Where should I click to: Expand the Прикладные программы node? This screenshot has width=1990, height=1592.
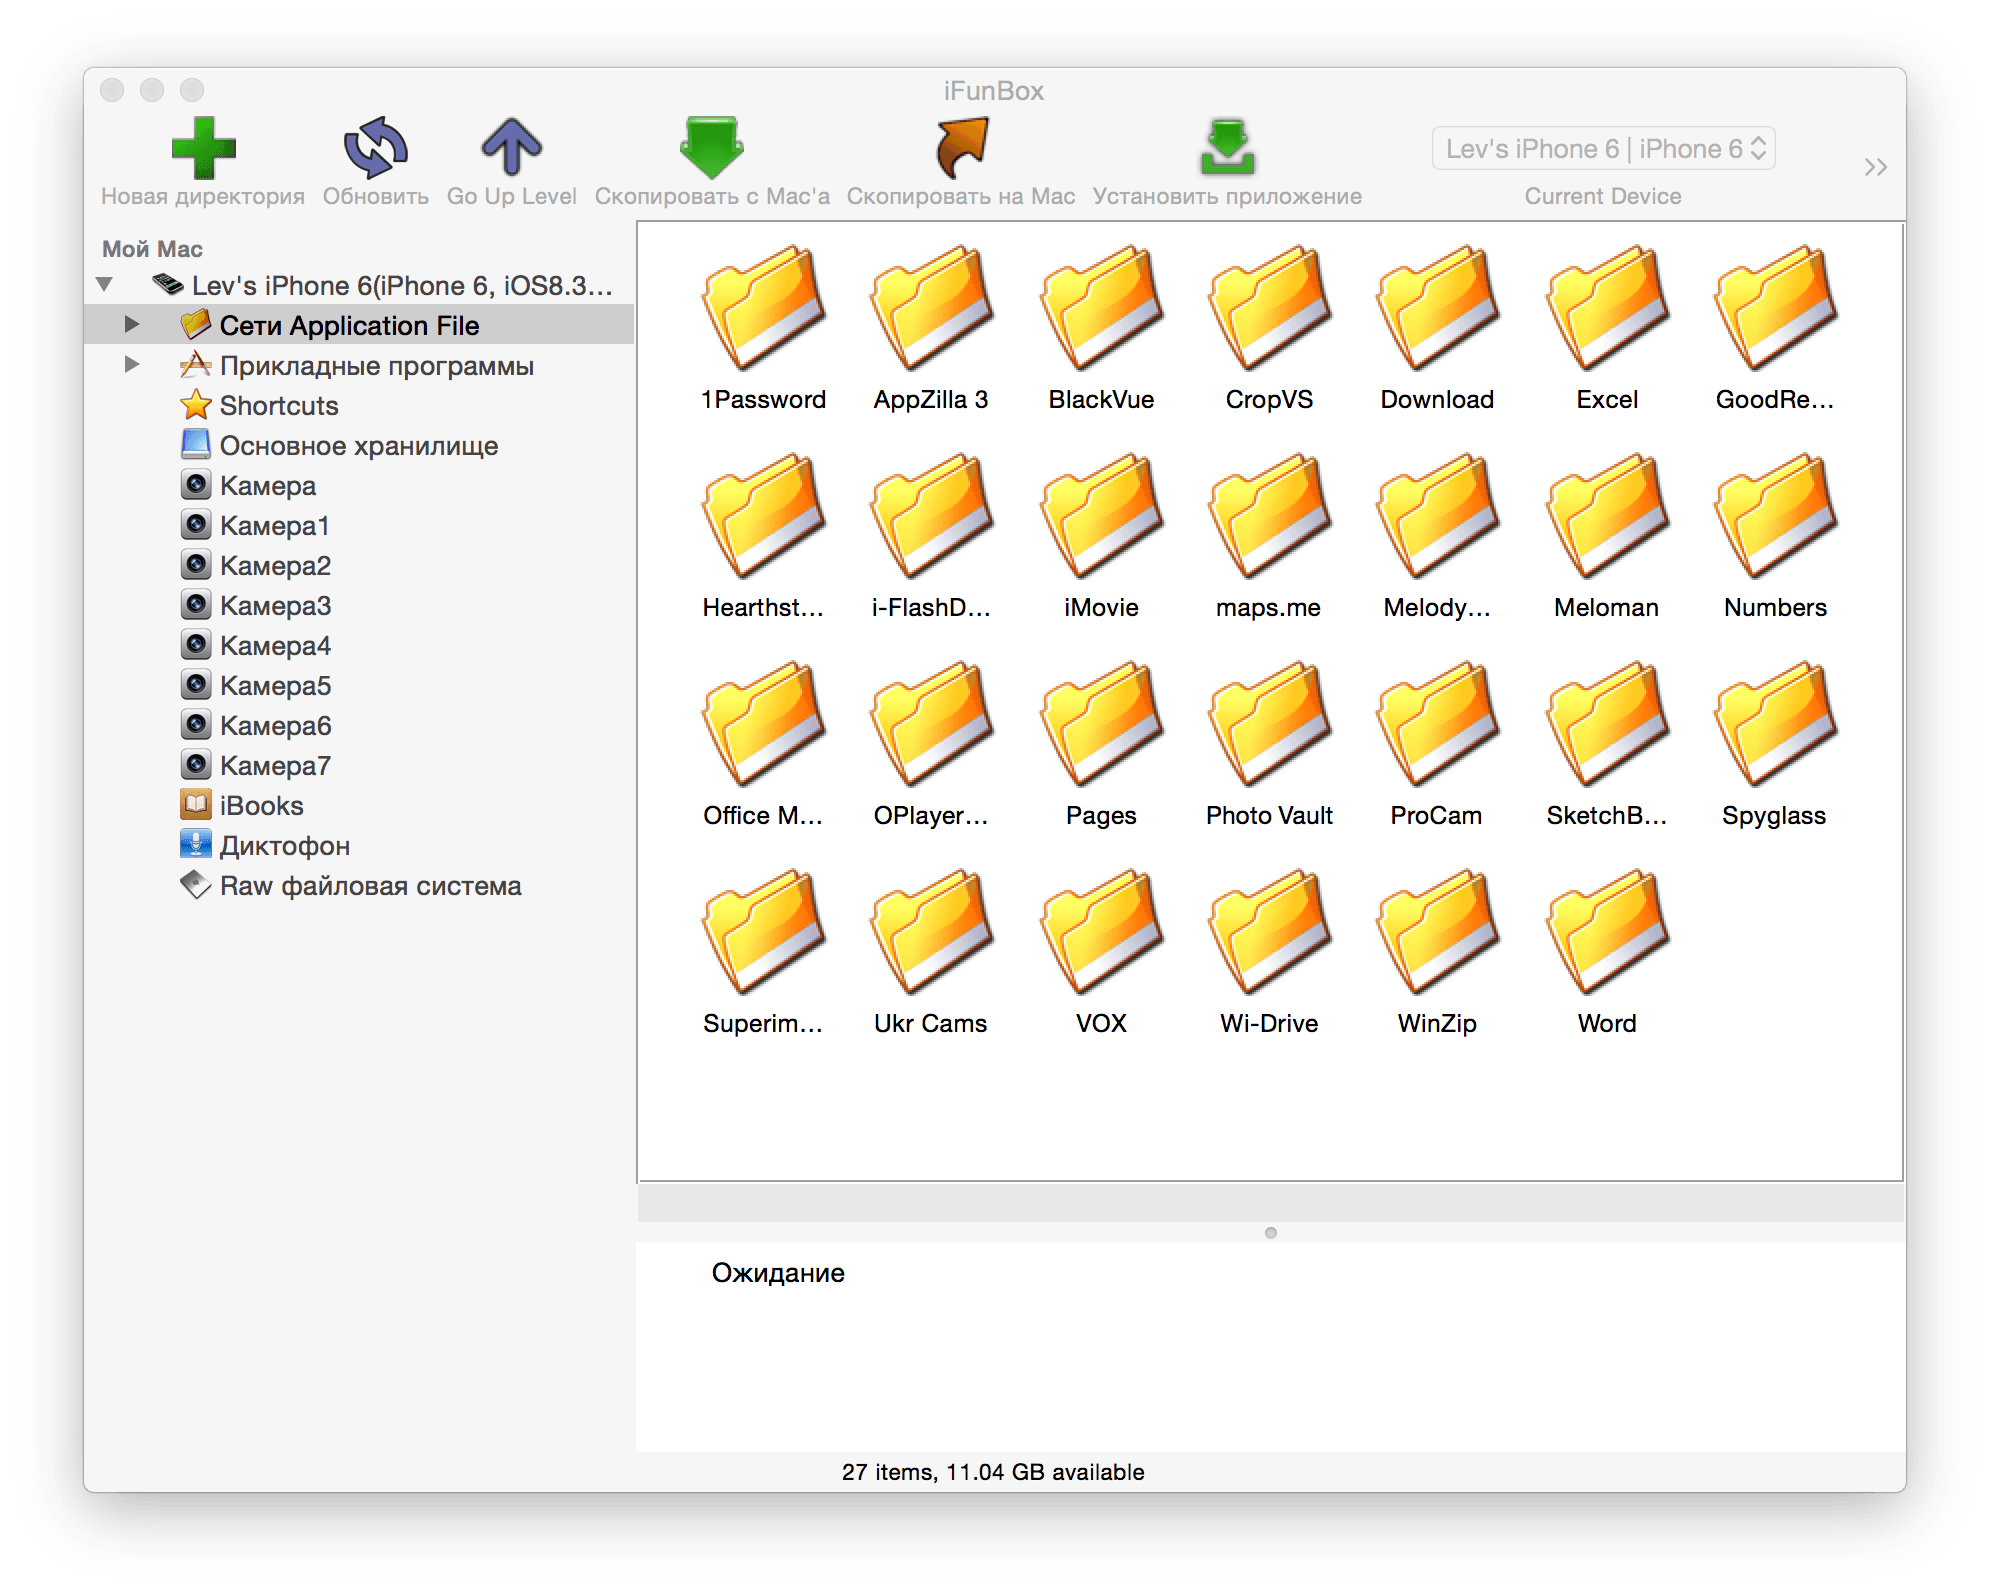pyautogui.click(x=131, y=364)
